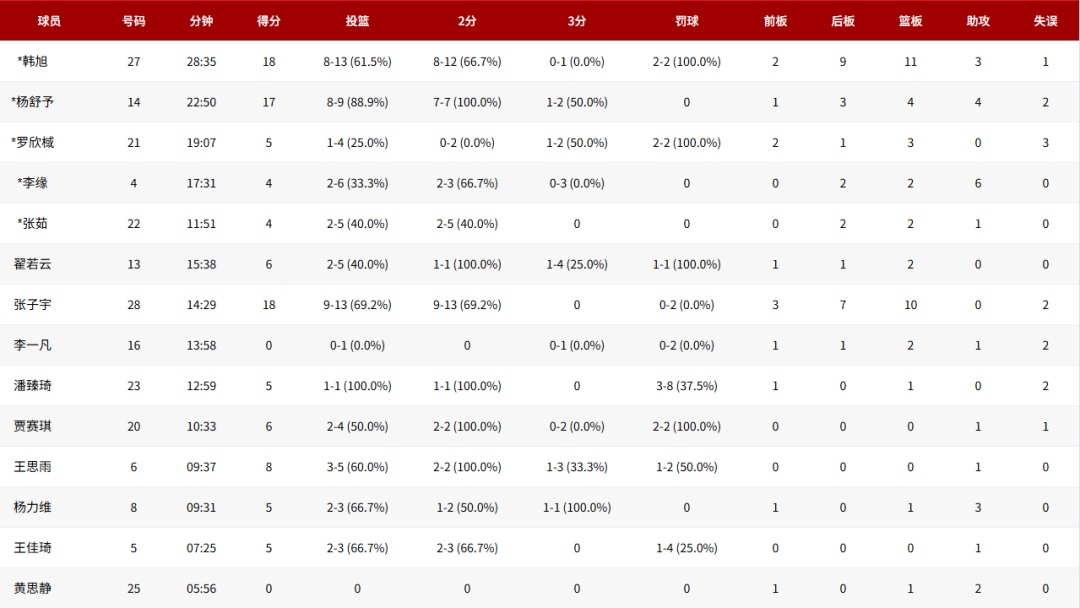Click the 前板 column header
Screen dimensions: 1080x608
(775, 21)
